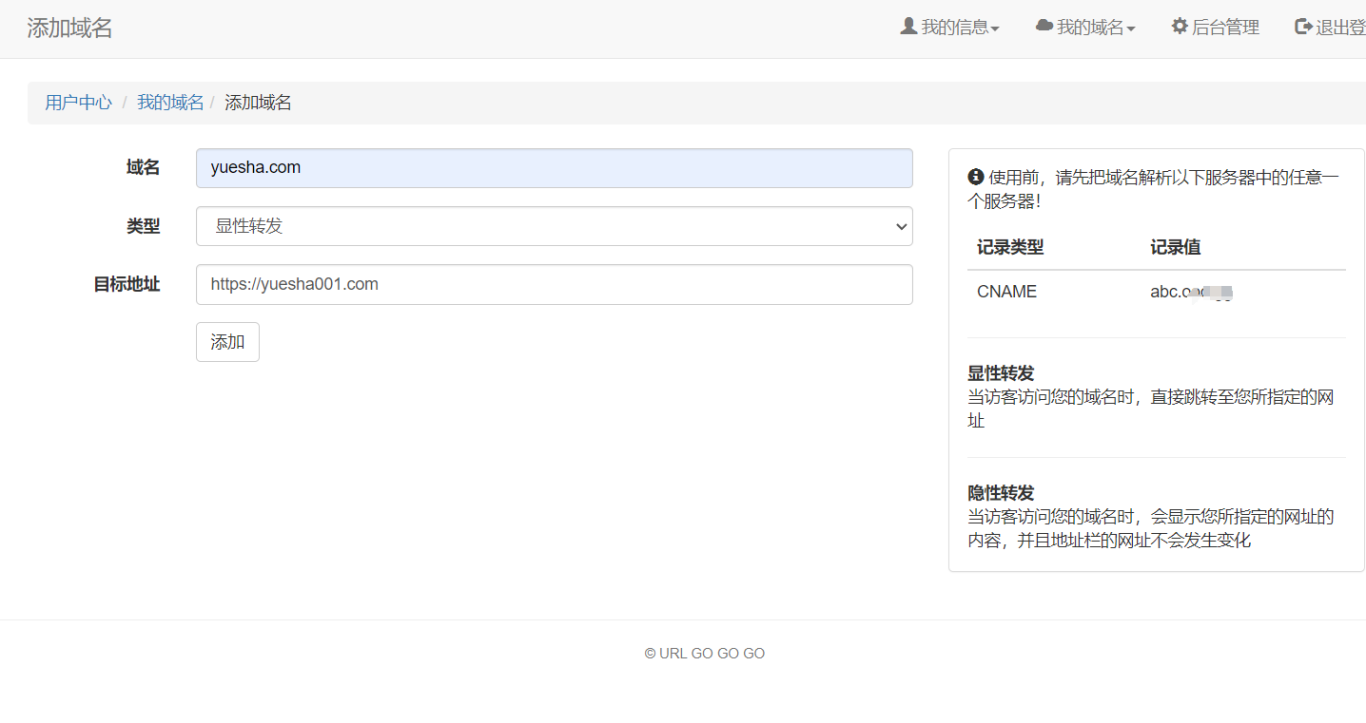Click the CNAME record type cell

click(x=1007, y=292)
